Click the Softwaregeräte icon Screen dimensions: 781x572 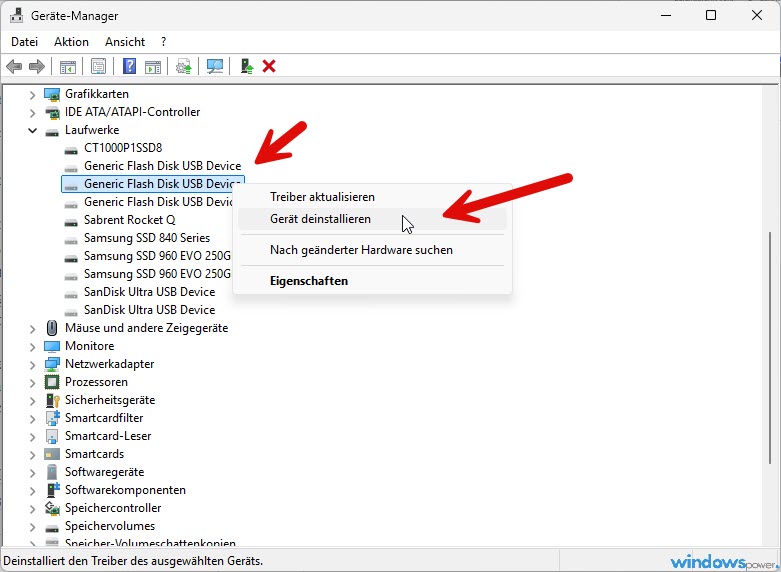coord(52,472)
